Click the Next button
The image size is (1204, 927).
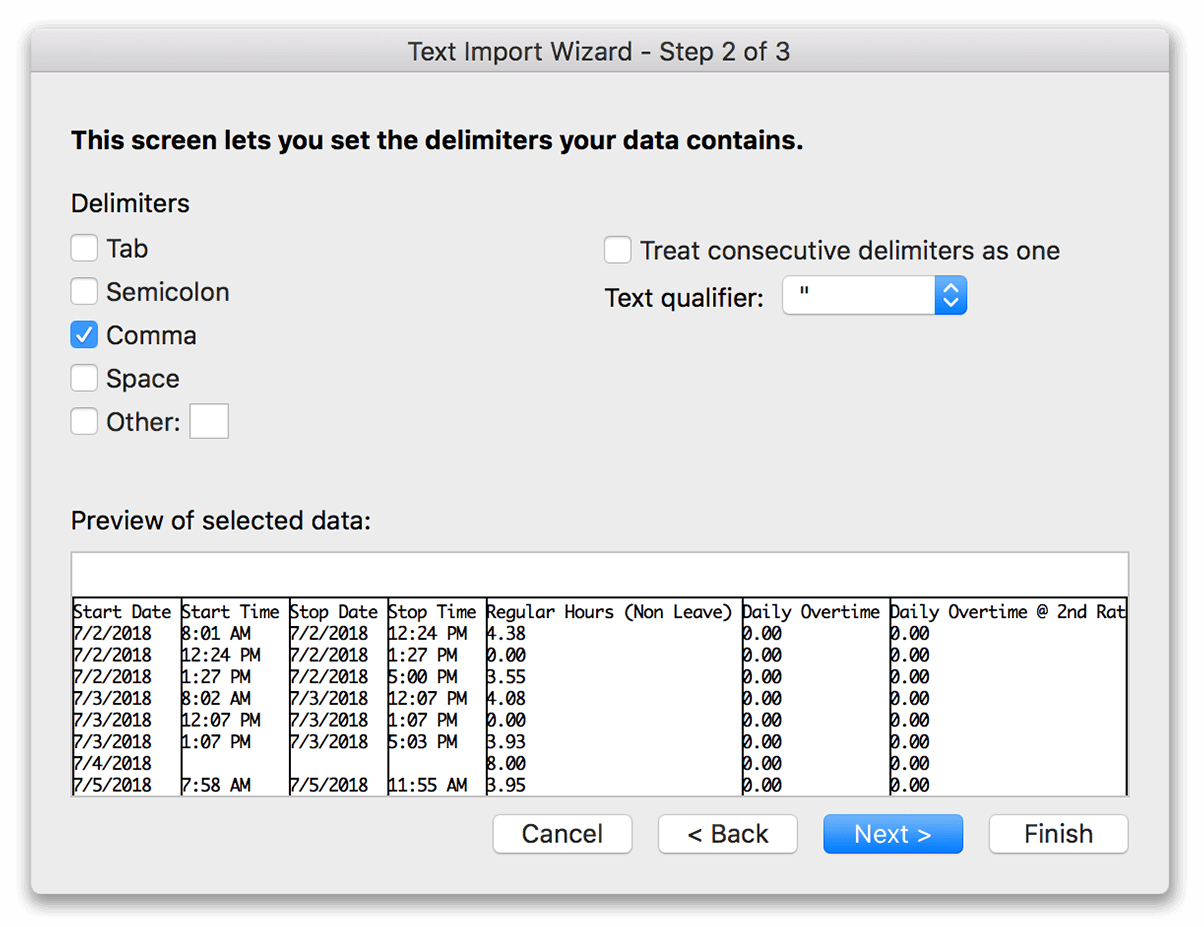point(893,833)
